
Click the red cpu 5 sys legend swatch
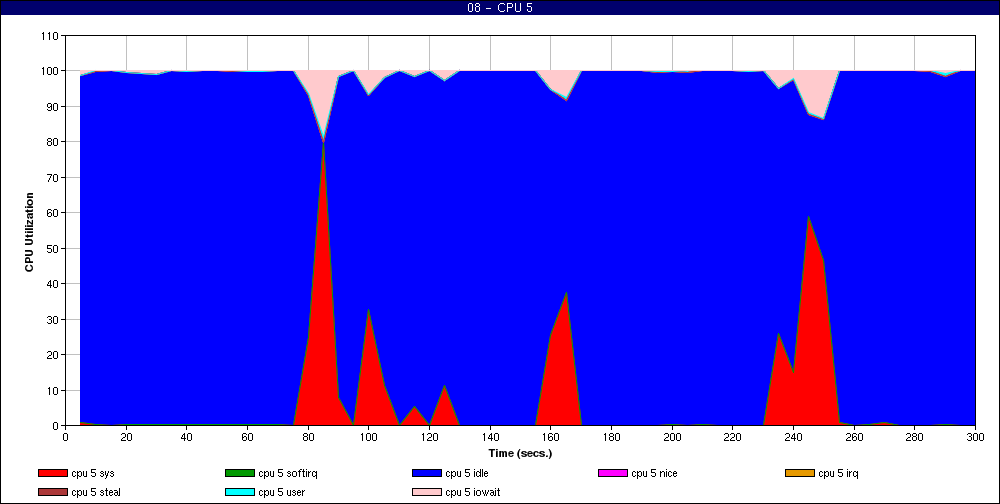52,473
